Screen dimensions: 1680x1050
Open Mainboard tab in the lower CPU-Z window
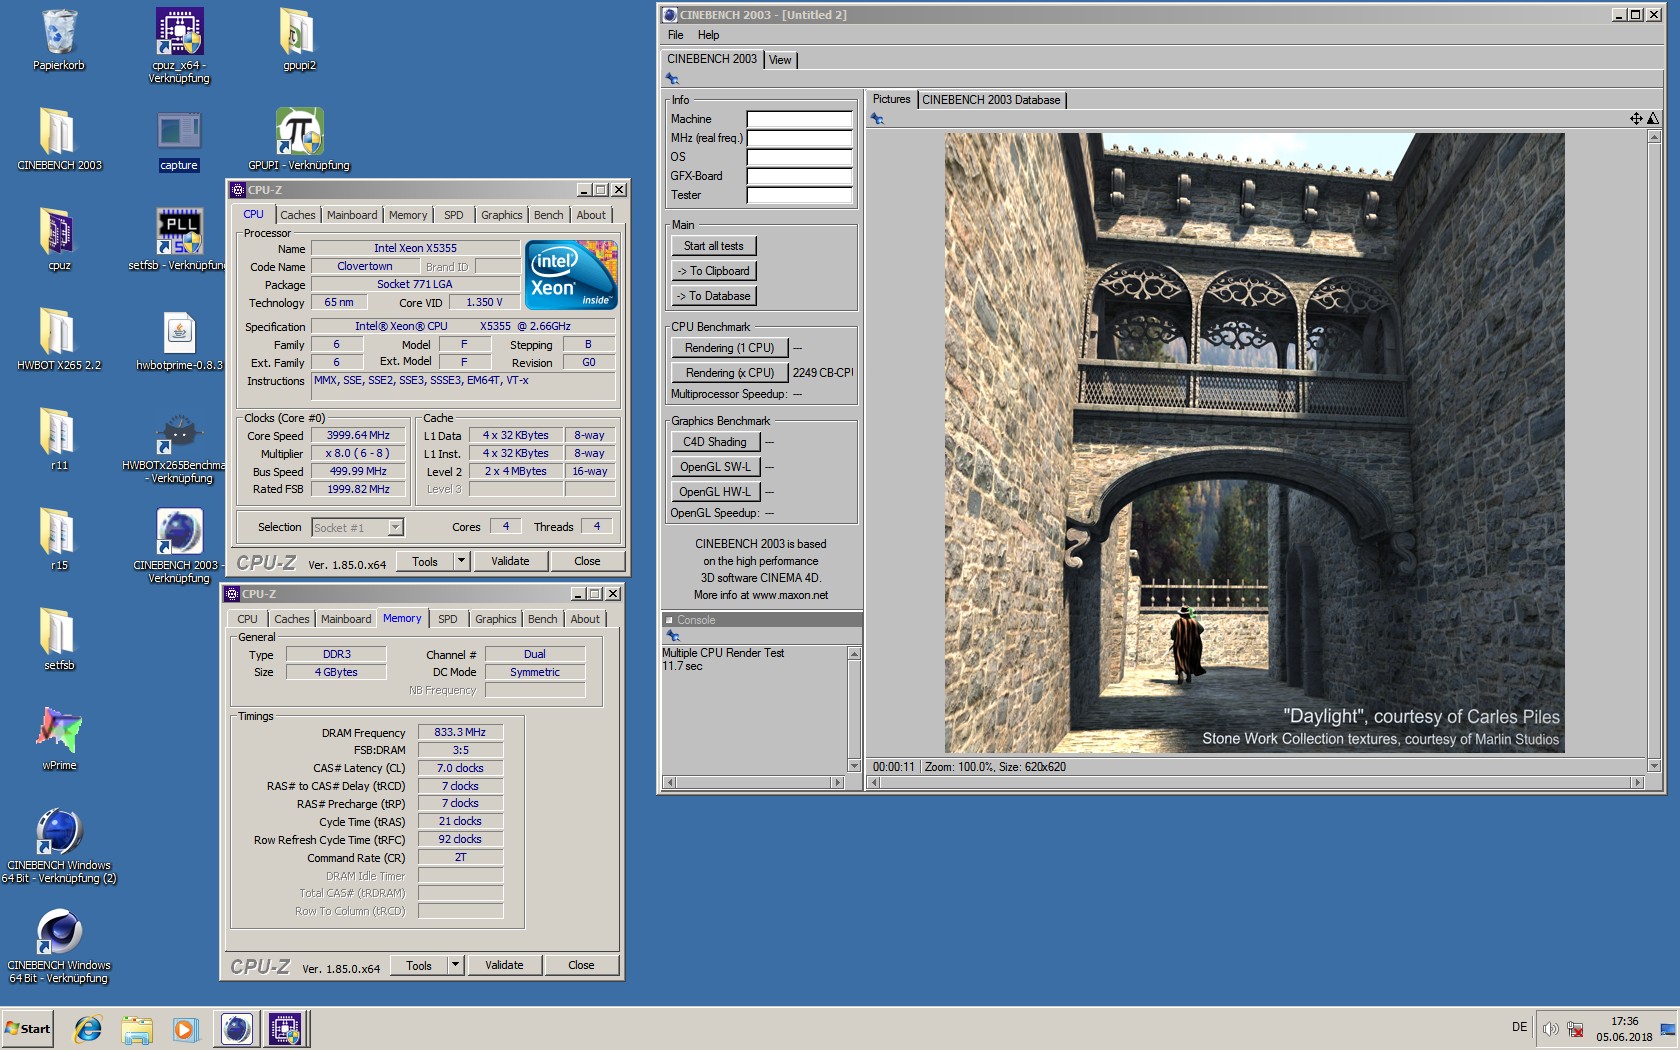click(346, 619)
